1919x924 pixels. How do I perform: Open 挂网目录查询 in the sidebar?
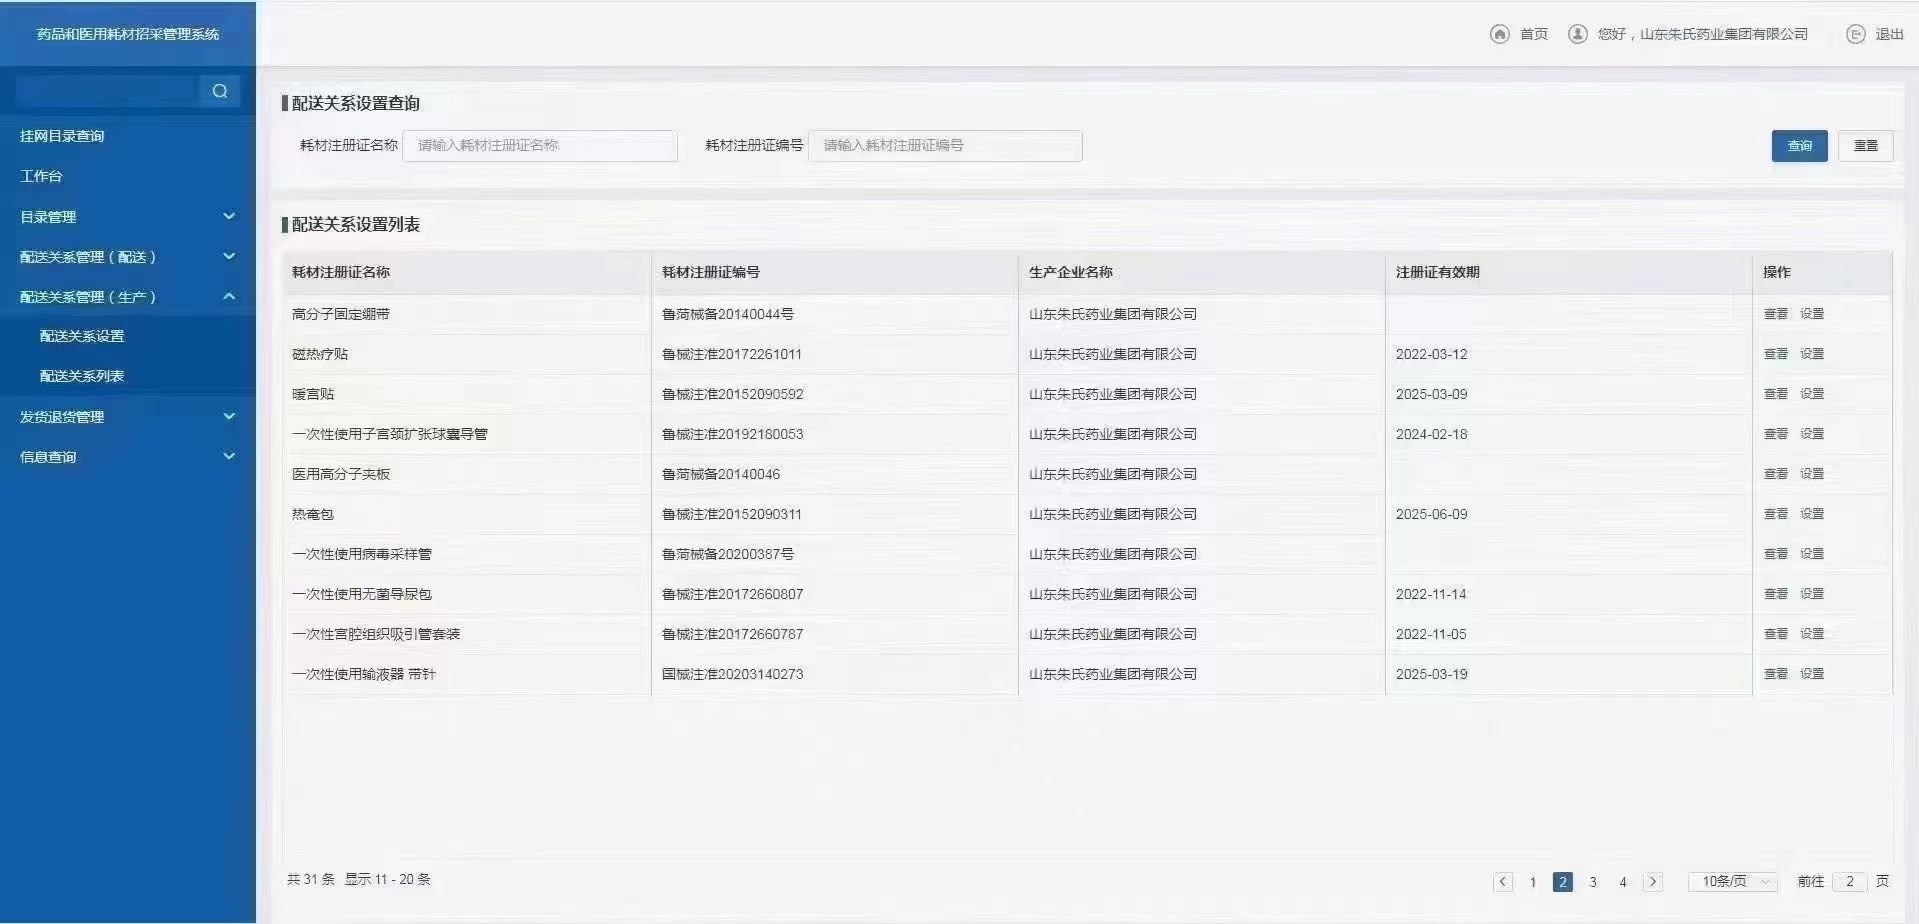(x=62, y=136)
